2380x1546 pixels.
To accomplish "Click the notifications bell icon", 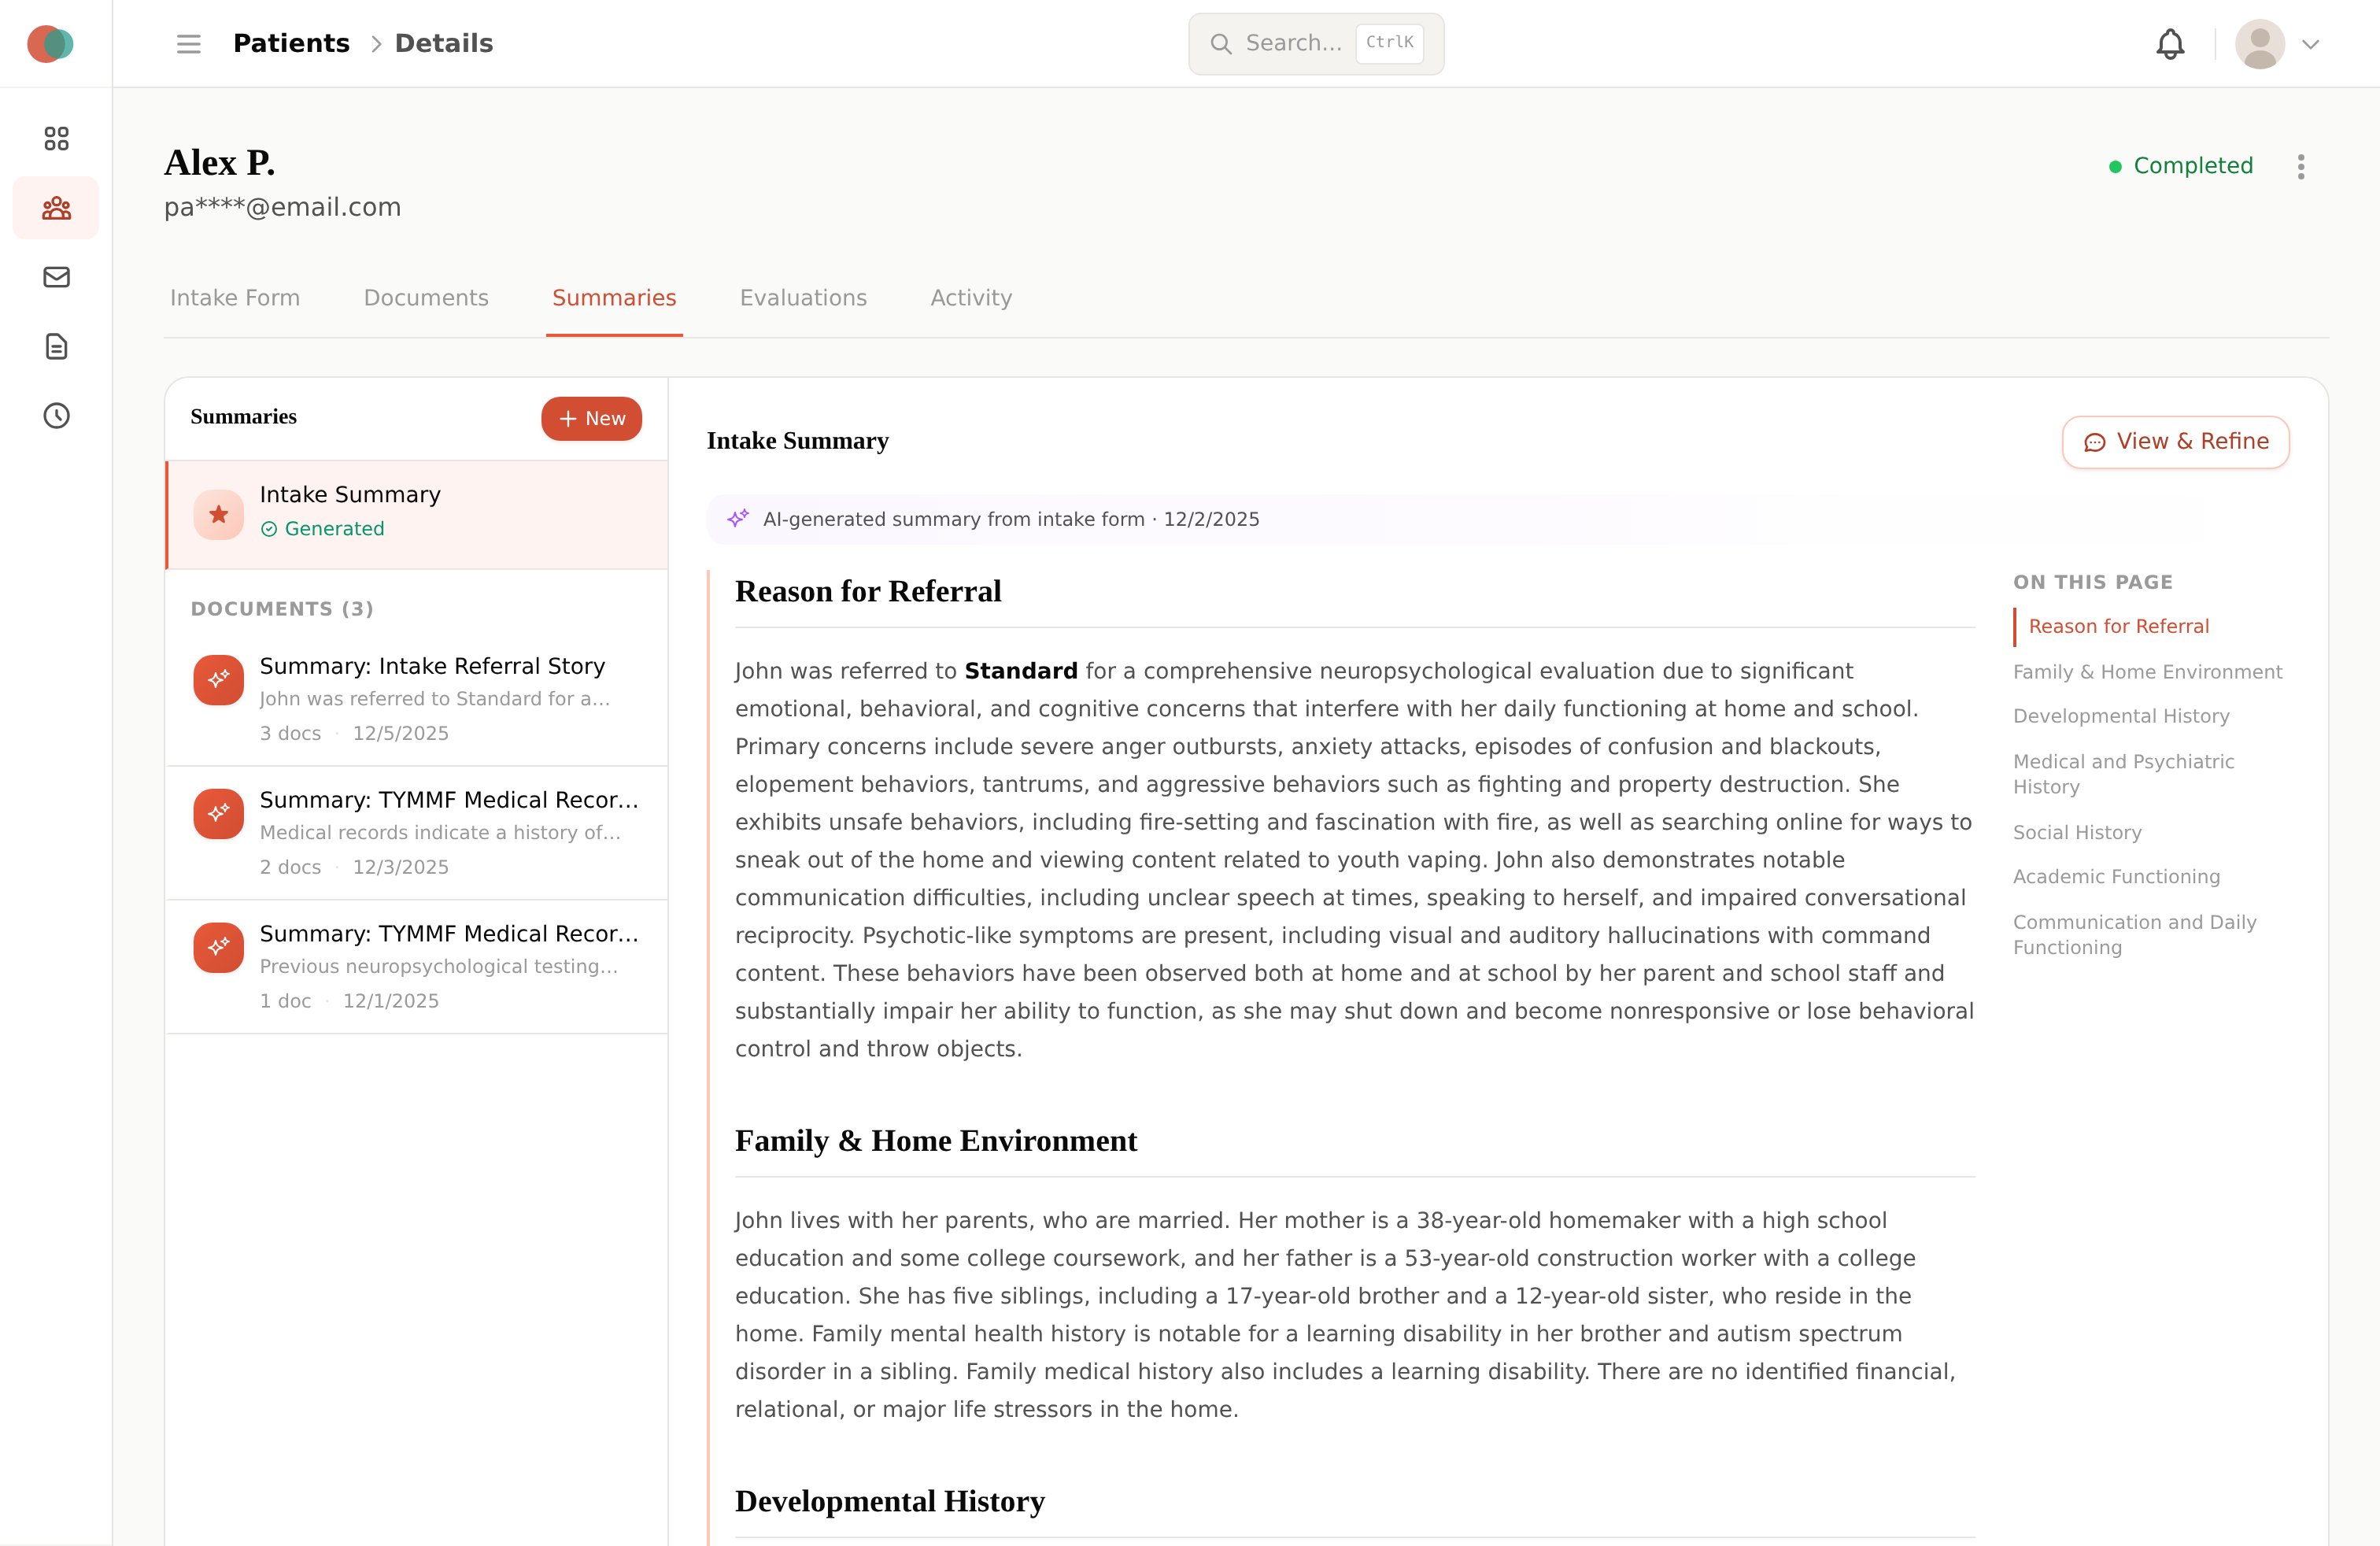I will pos(2169,44).
